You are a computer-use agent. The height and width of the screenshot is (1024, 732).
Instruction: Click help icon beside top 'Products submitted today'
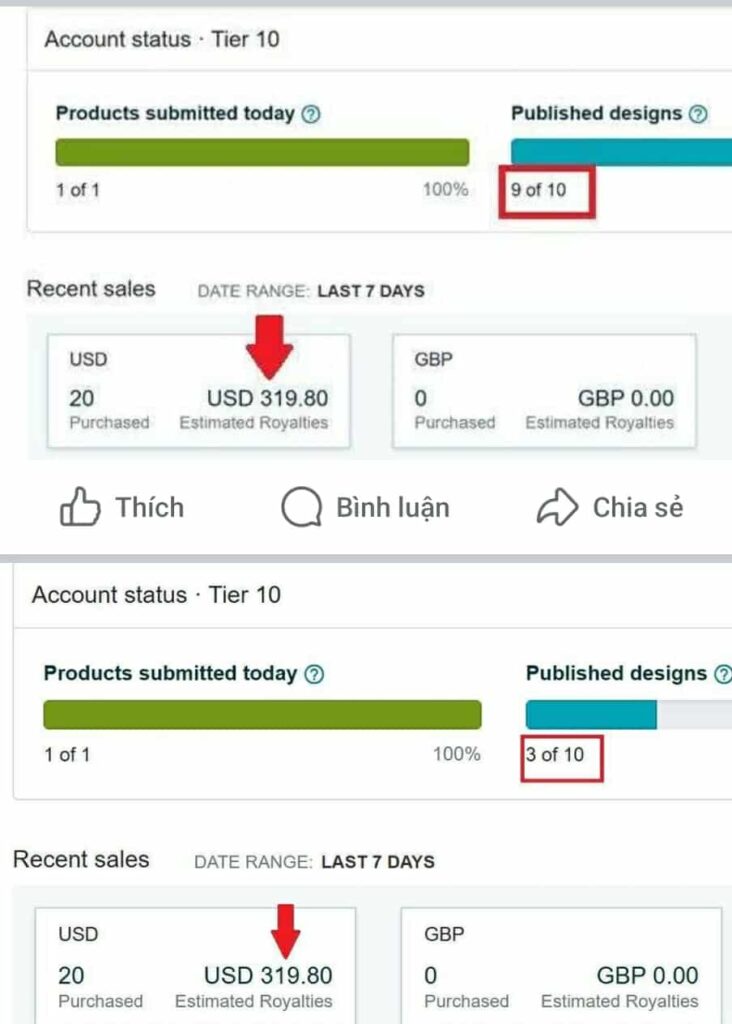[x=311, y=114]
